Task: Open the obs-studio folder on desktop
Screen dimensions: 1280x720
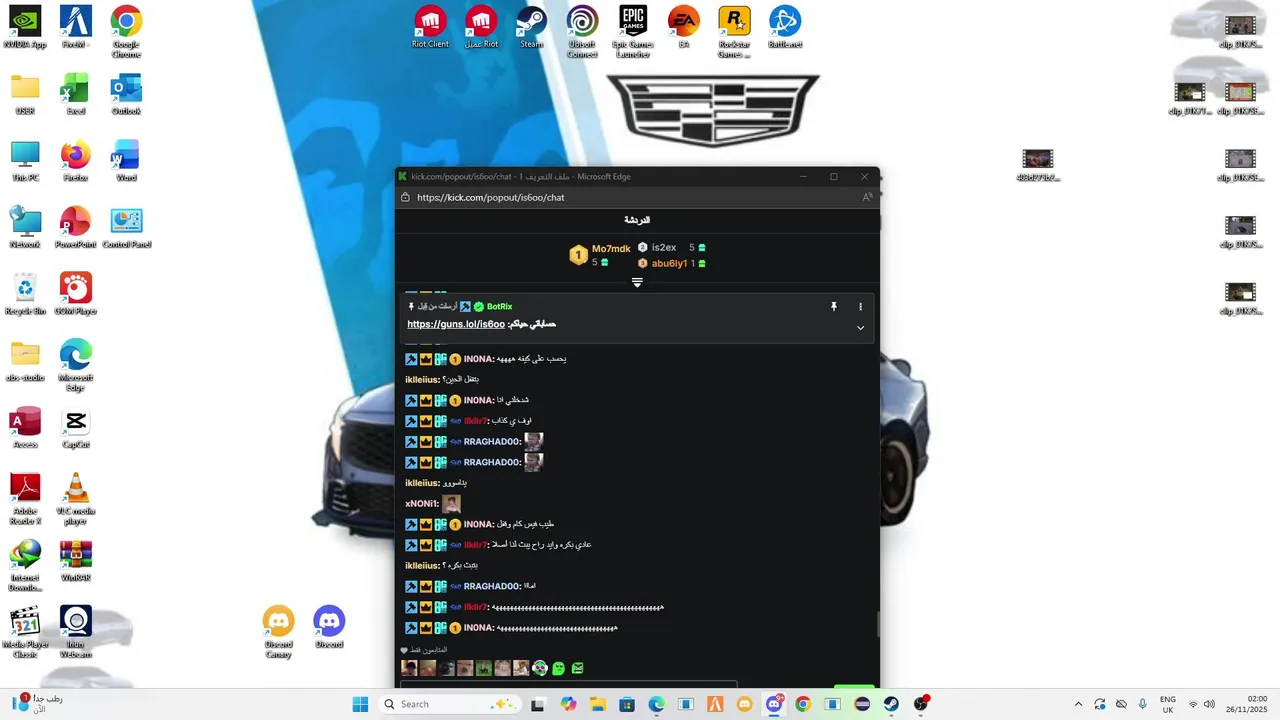Action: (25, 361)
